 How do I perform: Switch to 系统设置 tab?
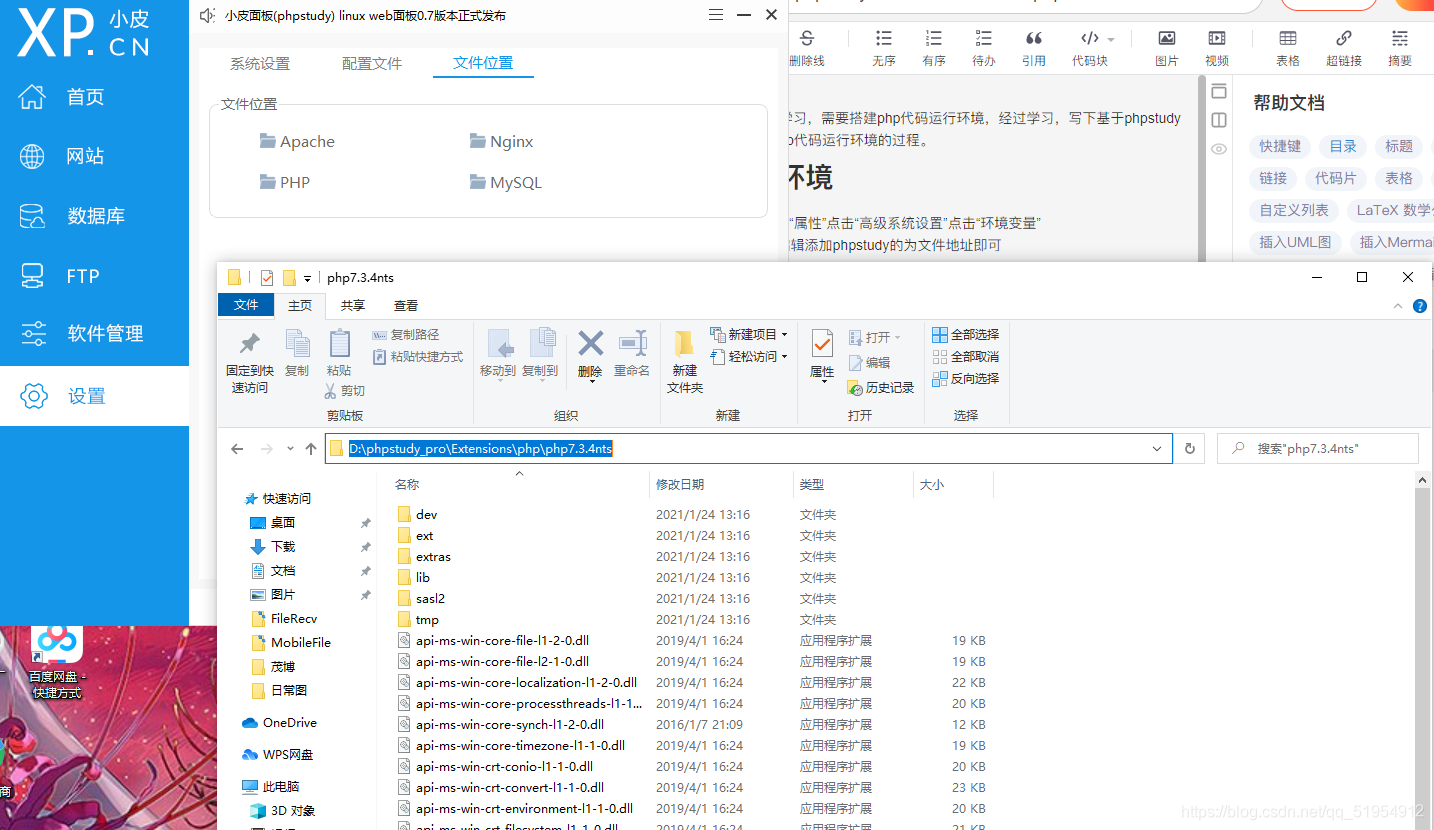coord(260,63)
